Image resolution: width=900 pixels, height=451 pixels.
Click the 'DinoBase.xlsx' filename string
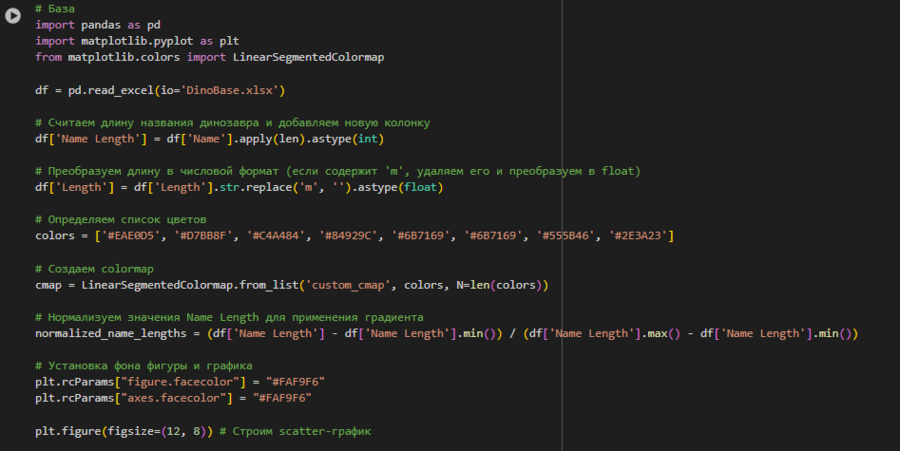[232, 90]
